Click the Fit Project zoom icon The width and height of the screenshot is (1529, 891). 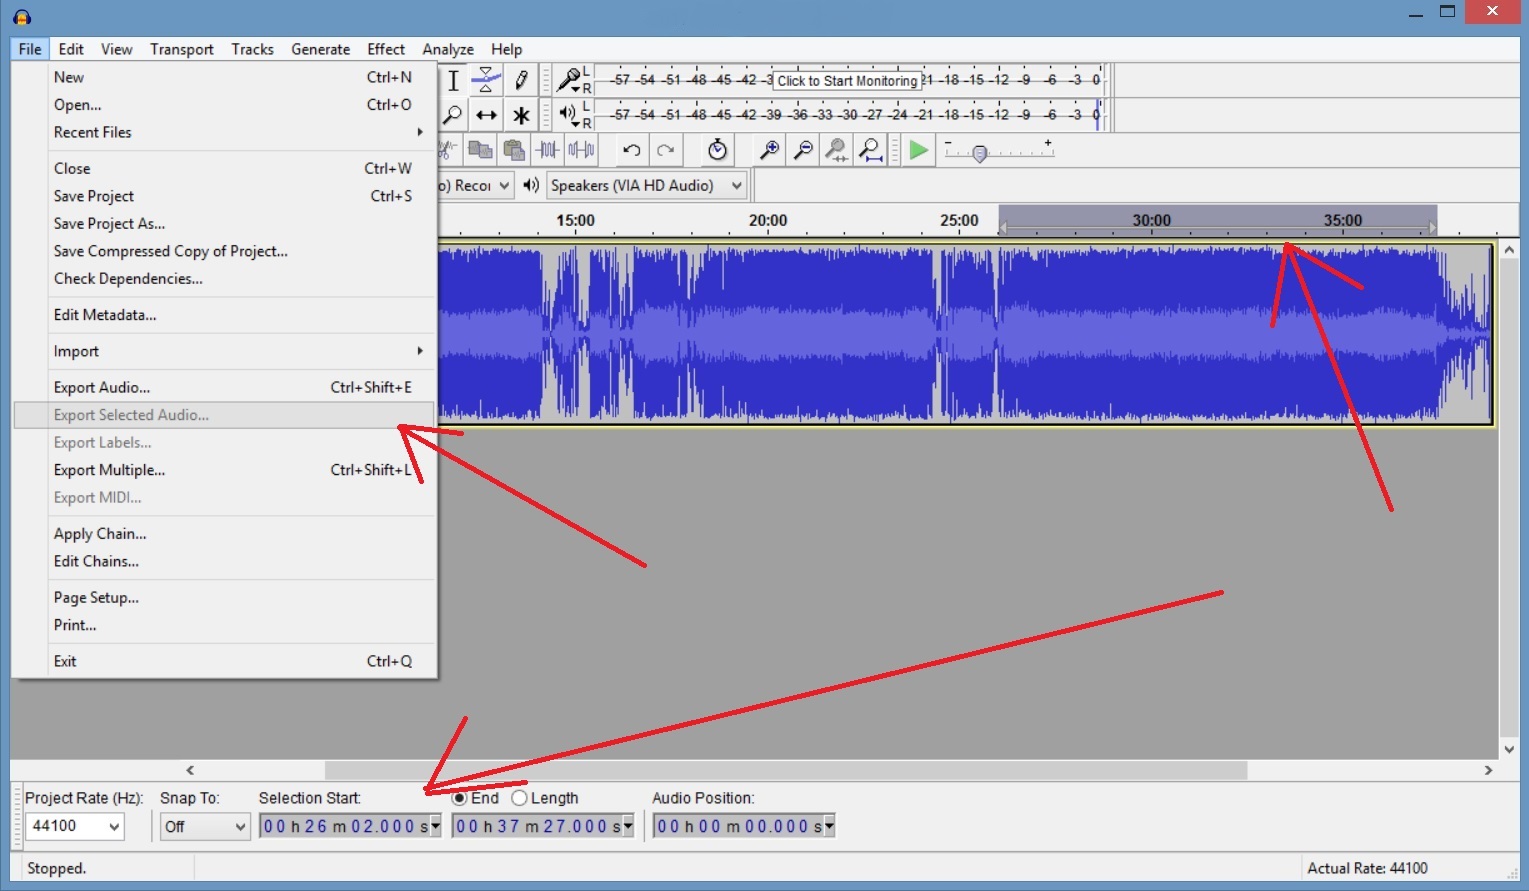coord(871,150)
